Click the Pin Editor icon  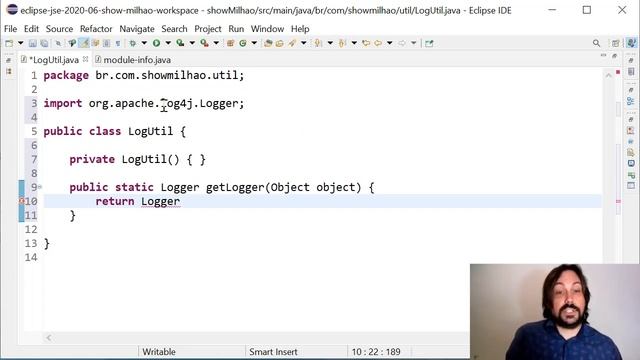[429, 43]
